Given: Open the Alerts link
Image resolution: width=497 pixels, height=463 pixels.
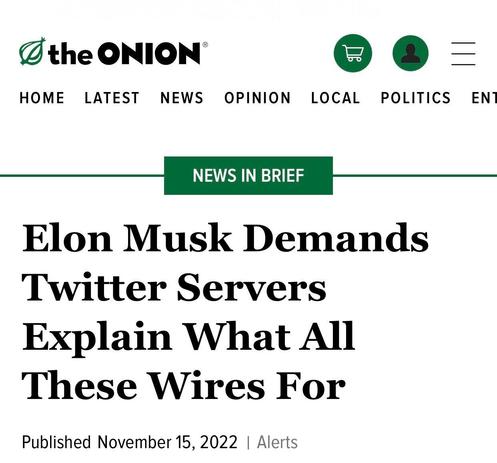Looking at the screenshot, I should (x=277, y=442).
